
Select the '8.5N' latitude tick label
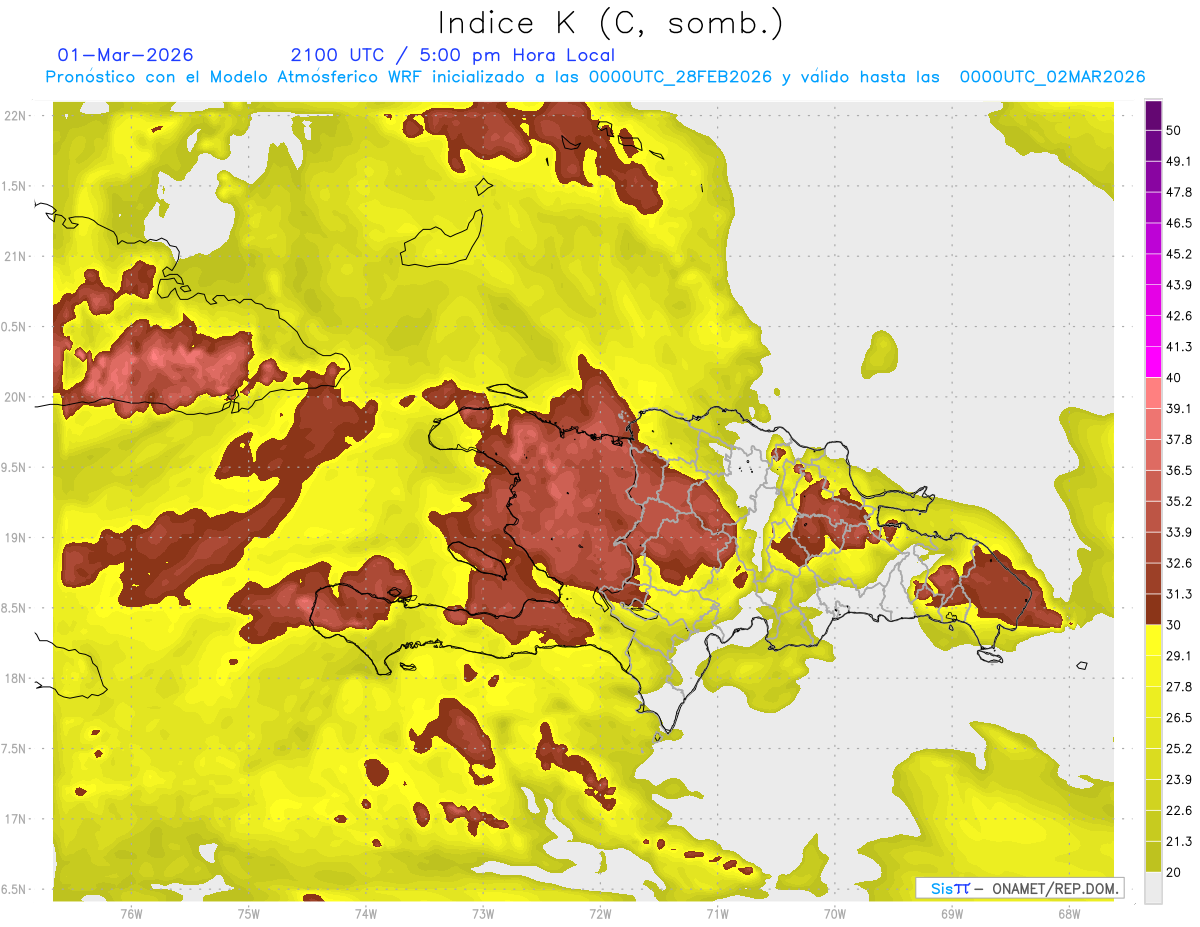(x=14, y=608)
